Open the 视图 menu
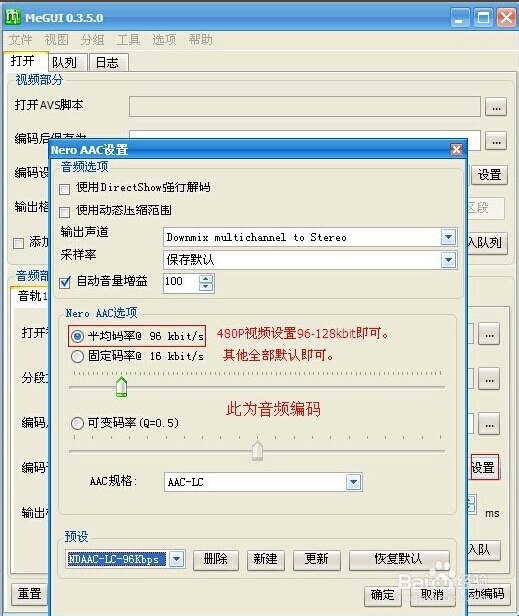The height and width of the screenshot is (616, 519). (x=57, y=40)
